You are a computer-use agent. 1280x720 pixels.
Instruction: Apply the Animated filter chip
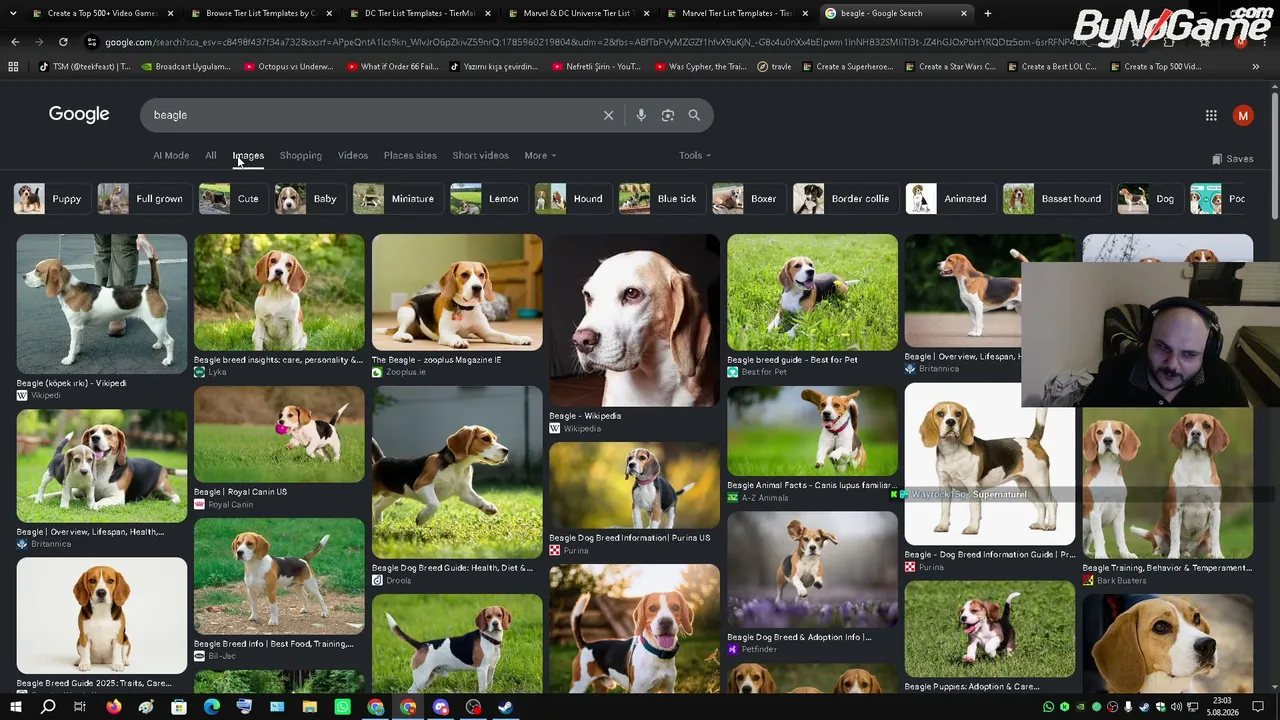click(949, 199)
